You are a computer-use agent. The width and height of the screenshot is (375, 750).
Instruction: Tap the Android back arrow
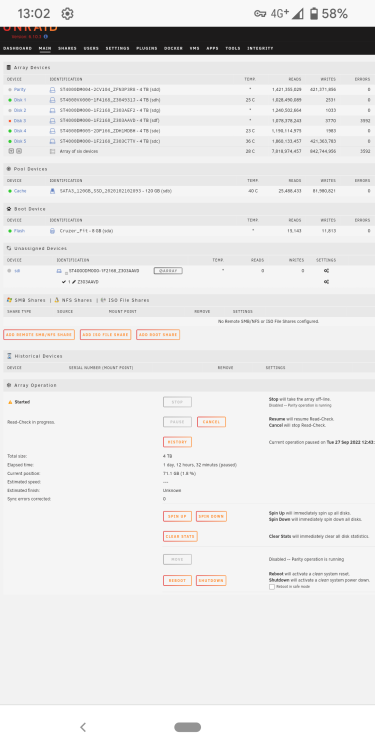pos(83,727)
